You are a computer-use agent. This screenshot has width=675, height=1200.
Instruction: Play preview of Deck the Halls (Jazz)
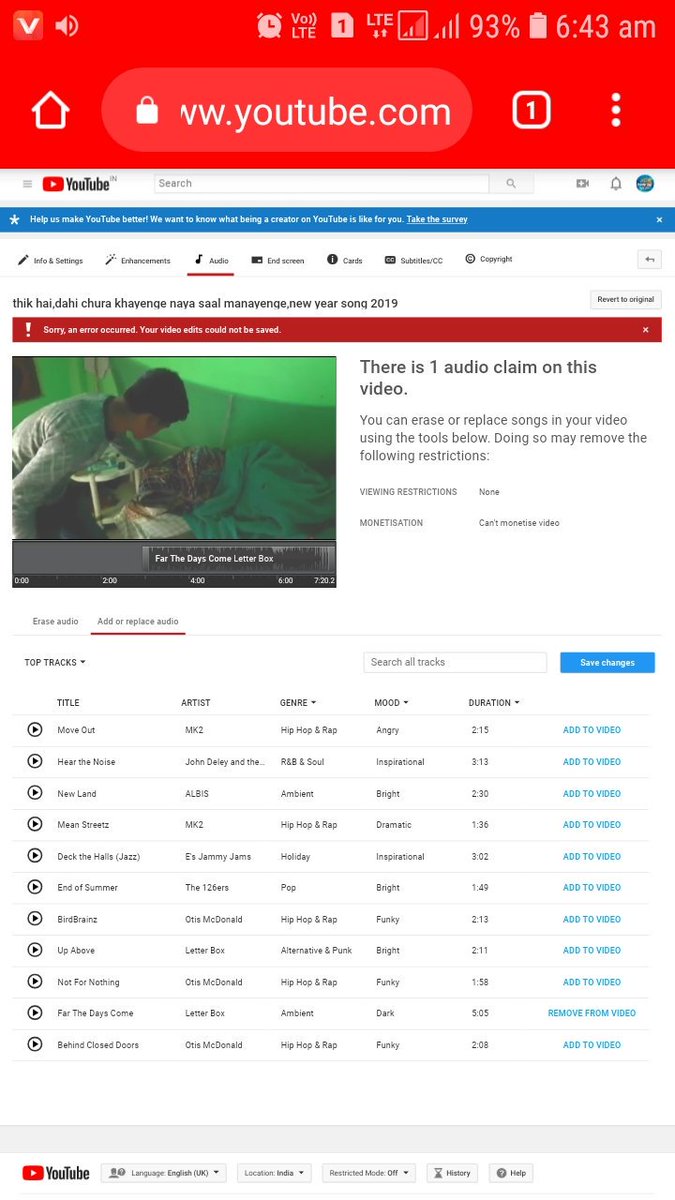coord(35,856)
